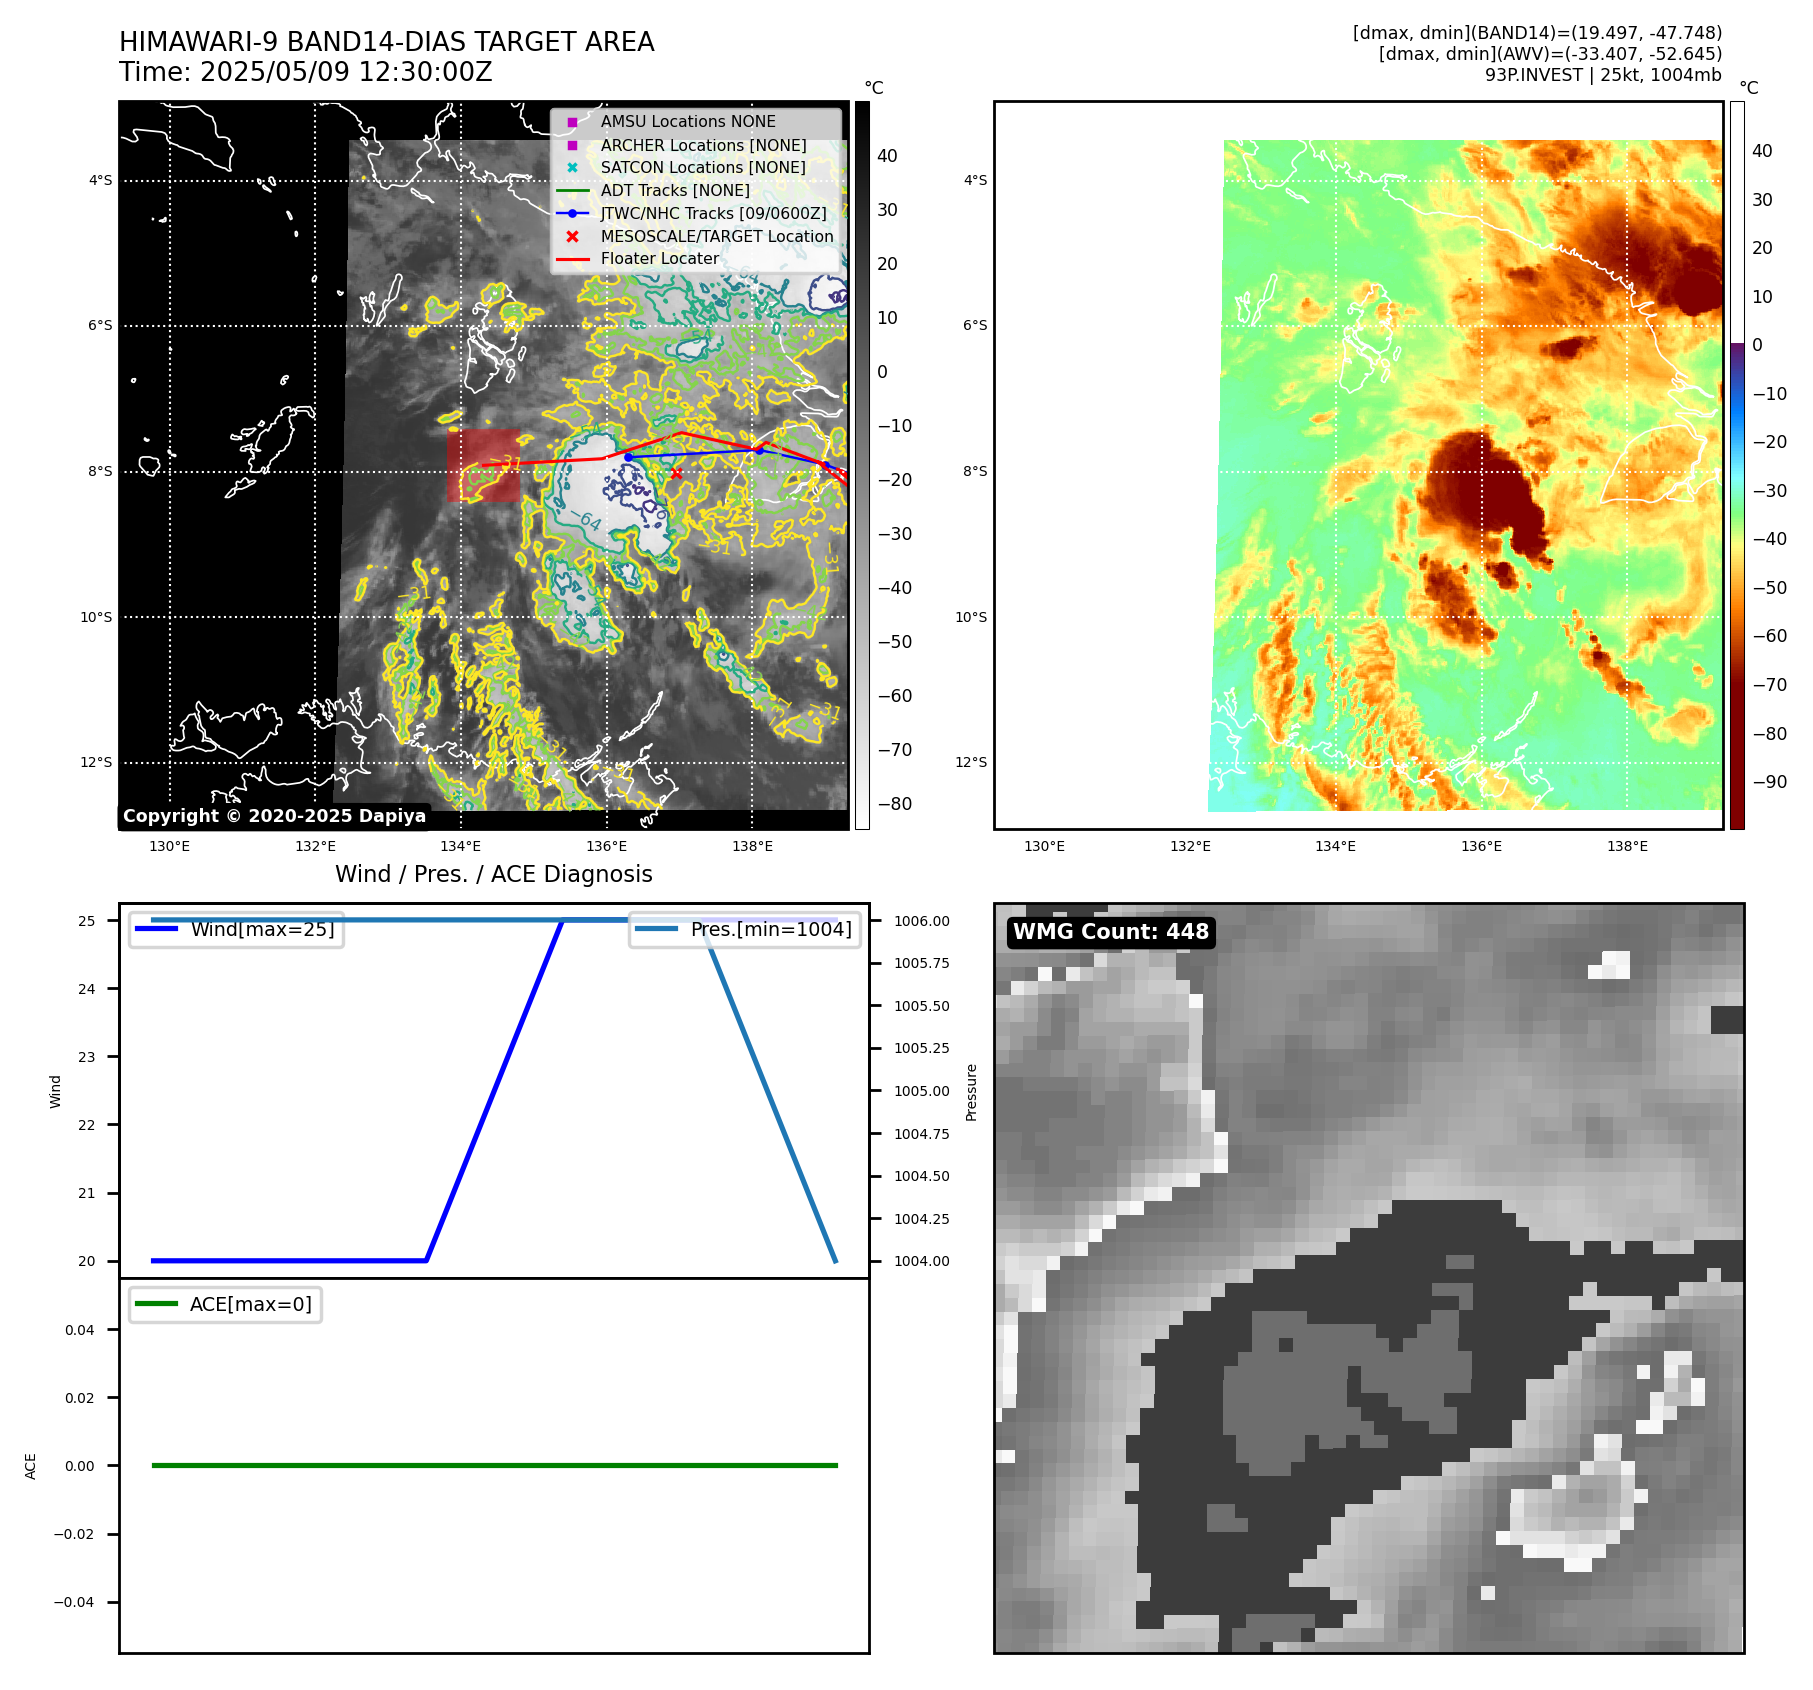Click the BAND14 dmax/dmin values line
1813x1690 pixels.
pyautogui.click(x=1537, y=33)
